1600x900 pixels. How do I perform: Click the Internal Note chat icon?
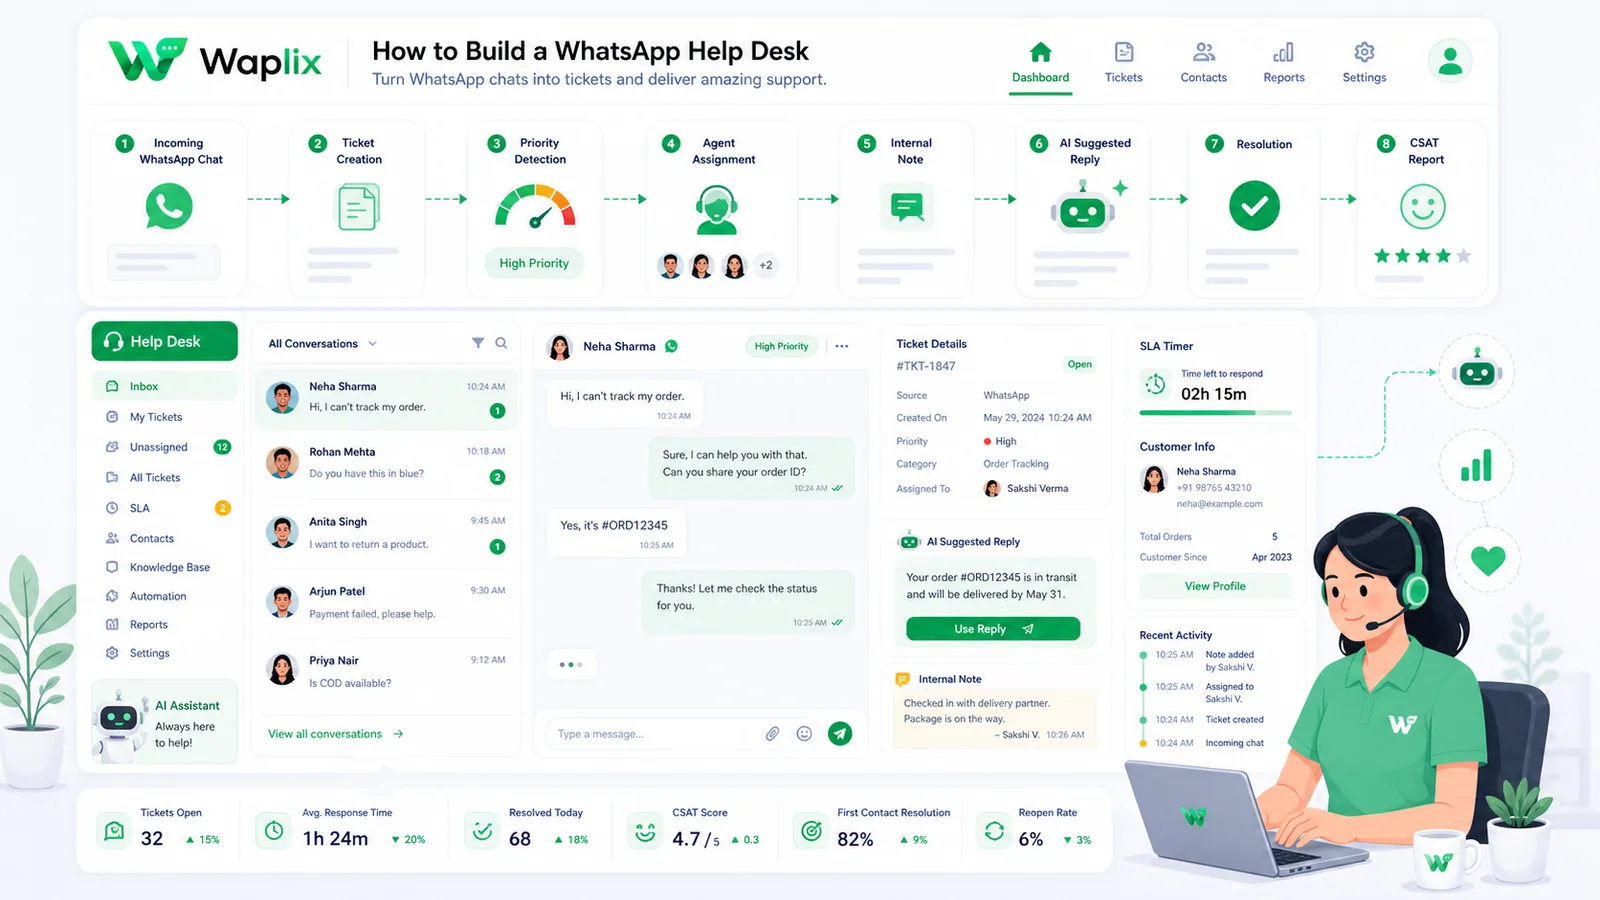tap(907, 207)
